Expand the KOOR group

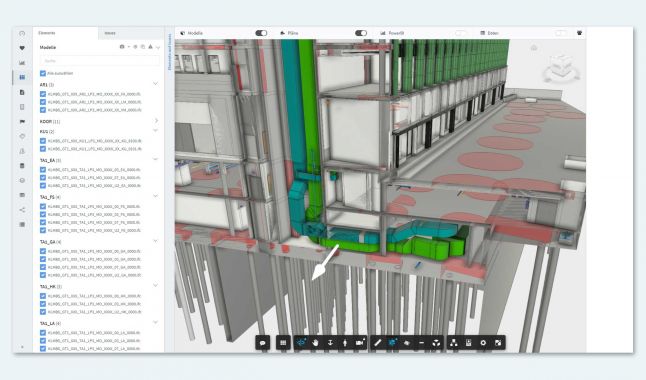coord(156,121)
